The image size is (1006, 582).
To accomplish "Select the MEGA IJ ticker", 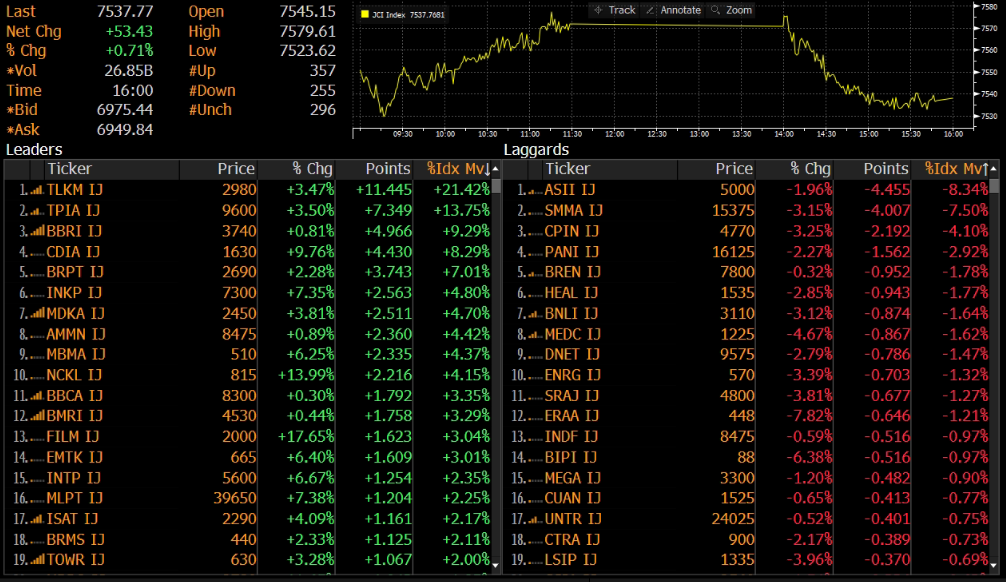I will click(x=573, y=478).
